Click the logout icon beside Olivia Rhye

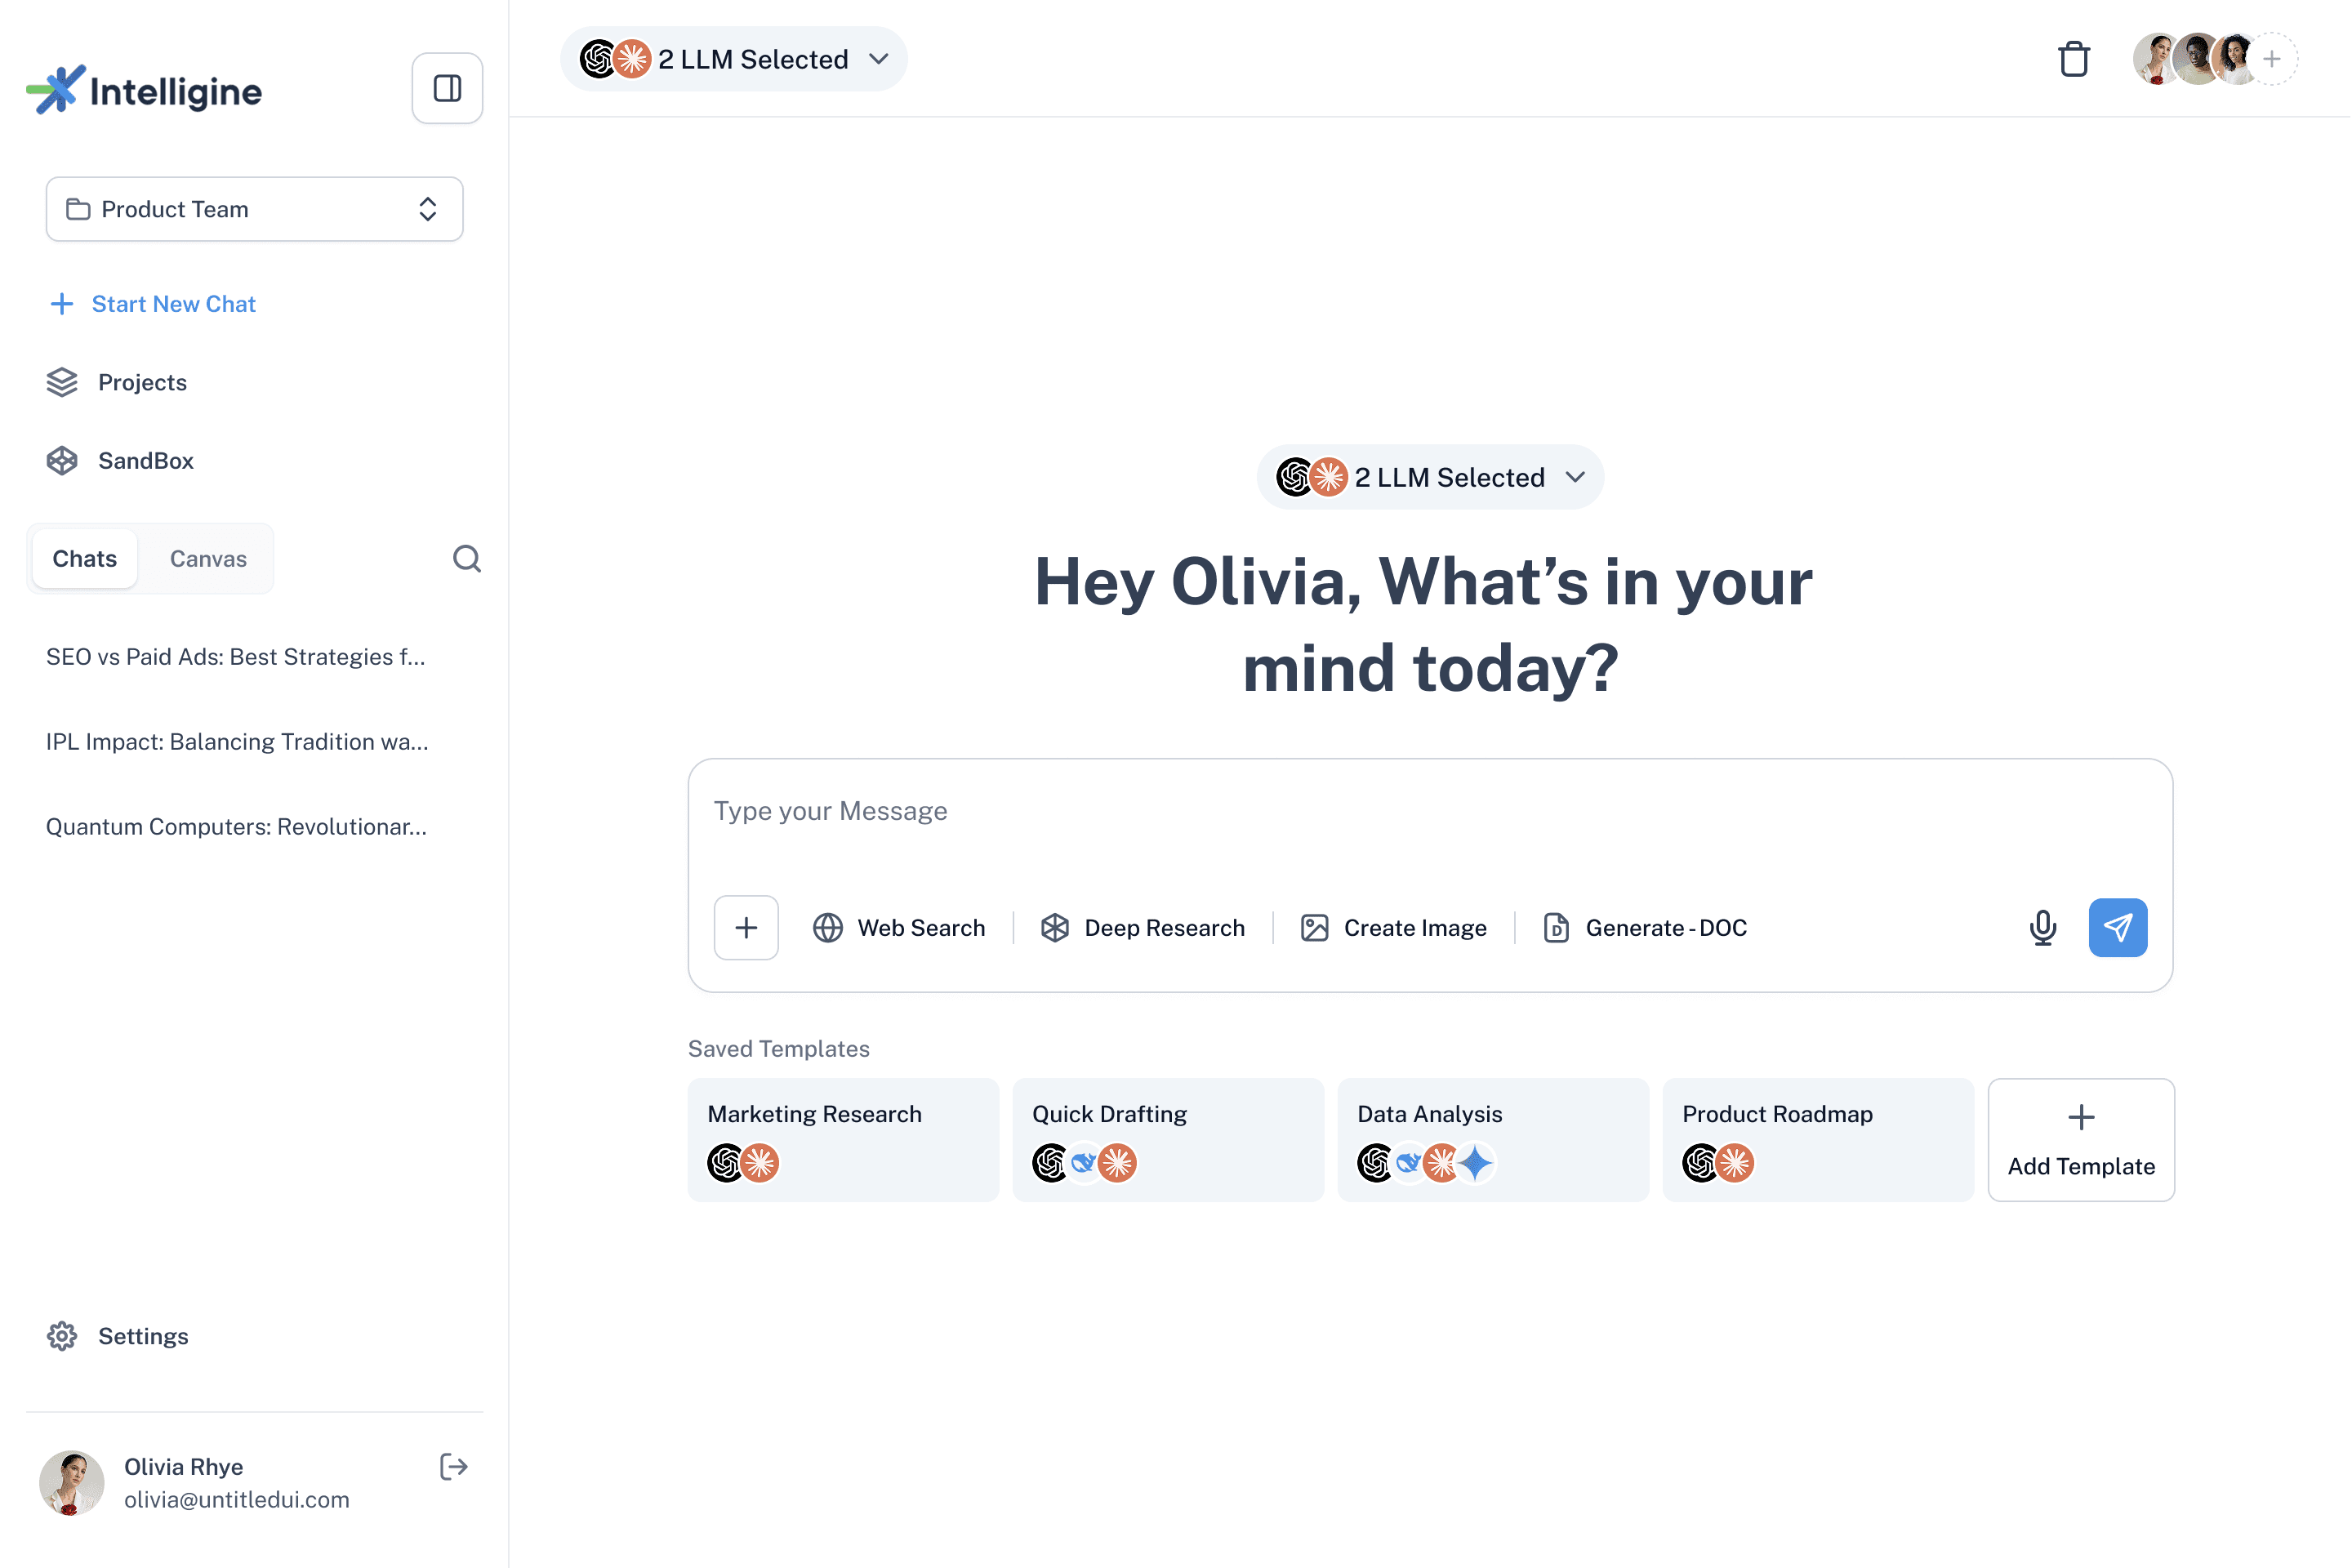453,1467
